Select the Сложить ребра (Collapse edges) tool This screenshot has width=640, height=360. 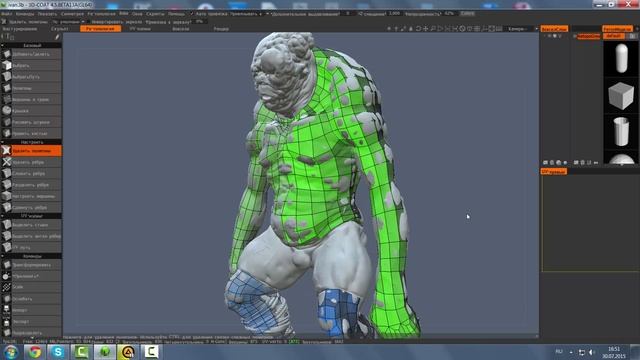pos(31,173)
